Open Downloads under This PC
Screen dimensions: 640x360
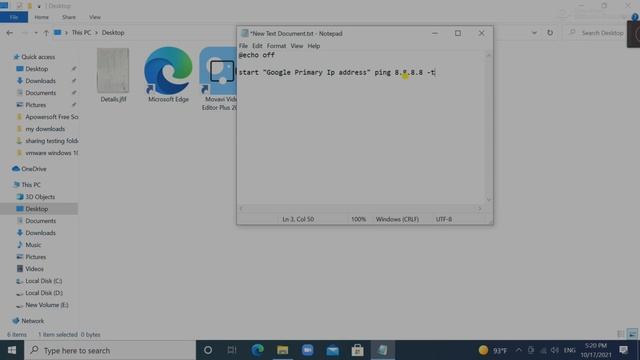(x=40, y=233)
